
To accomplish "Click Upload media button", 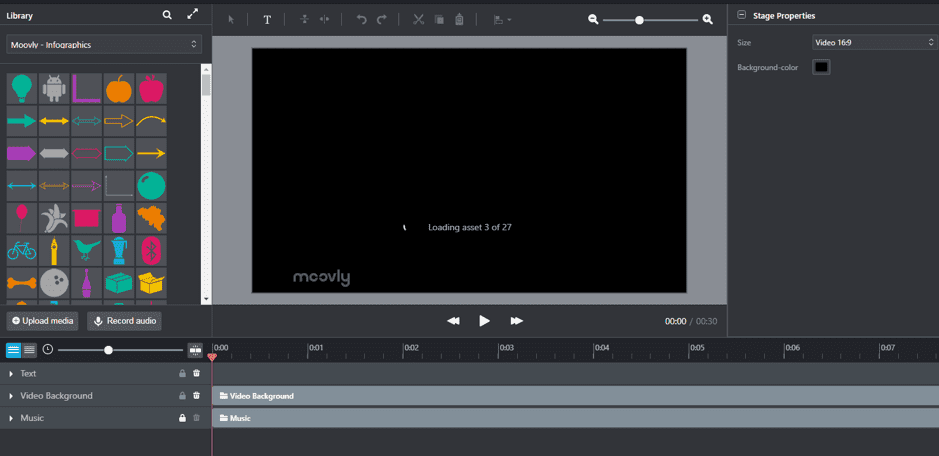I will click(43, 321).
